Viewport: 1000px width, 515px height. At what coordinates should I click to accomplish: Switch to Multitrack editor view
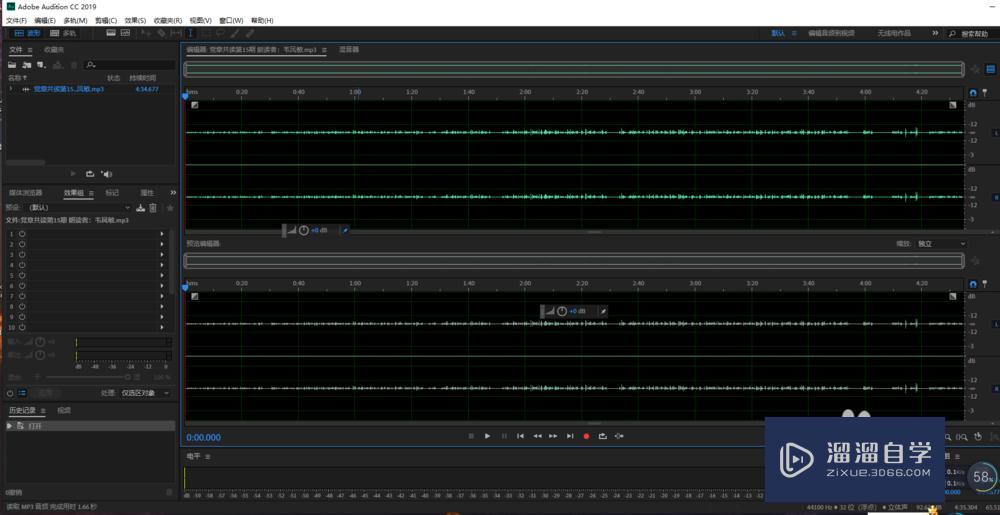(x=62, y=33)
